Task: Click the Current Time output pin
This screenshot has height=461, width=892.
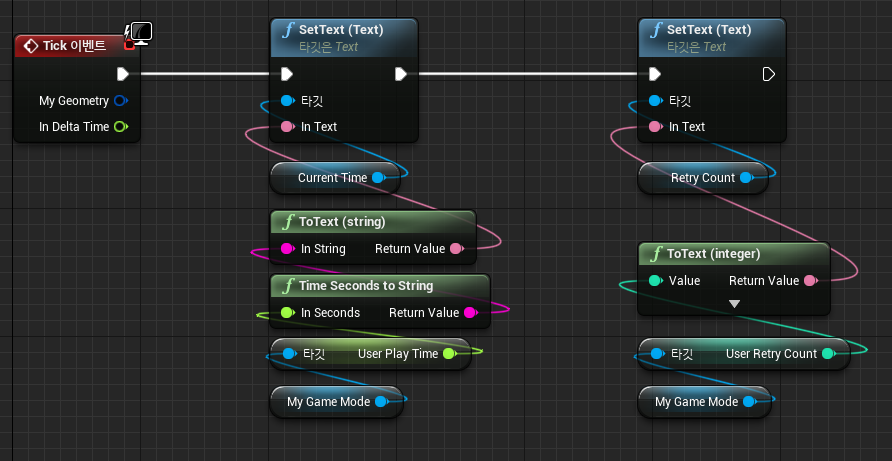Action: tap(378, 178)
